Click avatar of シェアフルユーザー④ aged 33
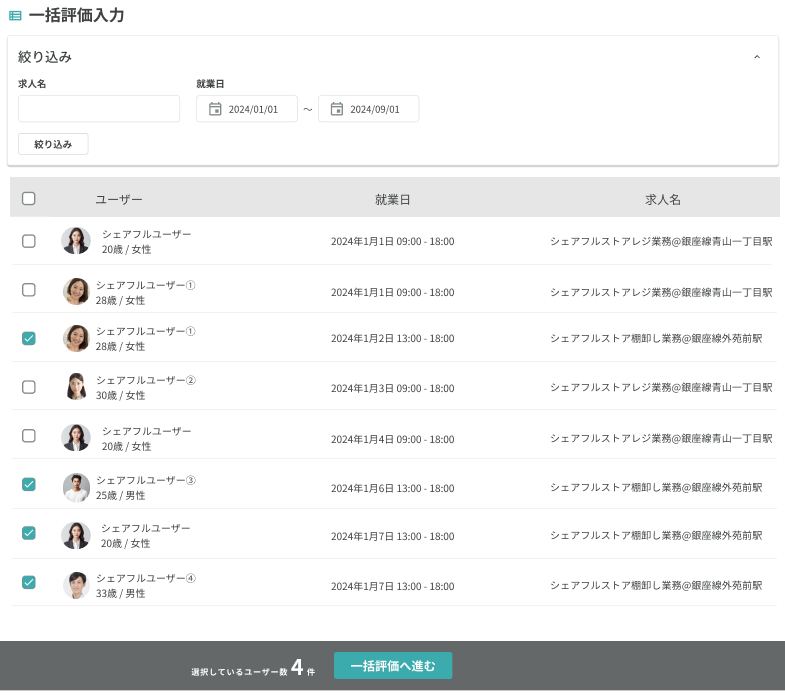 pyautogui.click(x=76, y=585)
